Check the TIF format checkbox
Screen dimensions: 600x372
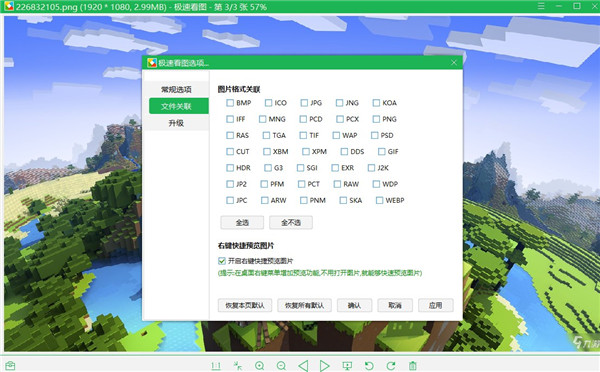point(303,135)
